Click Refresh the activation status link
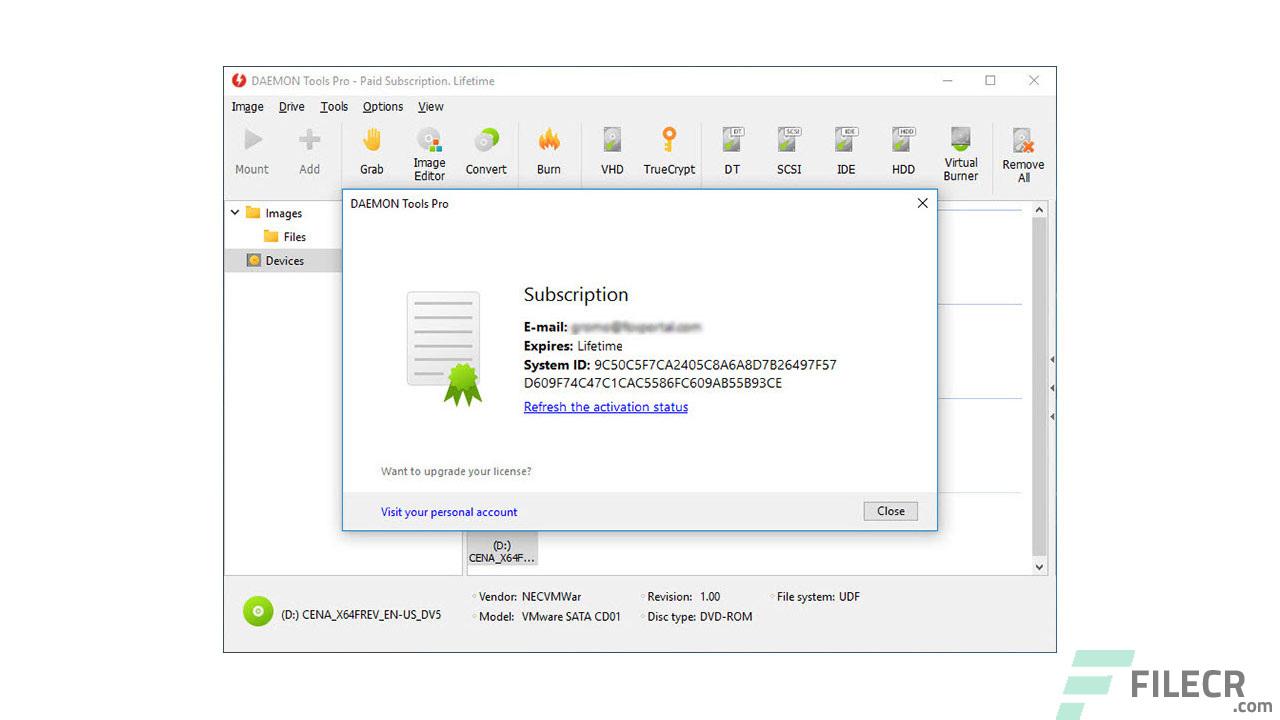 pos(606,407)
